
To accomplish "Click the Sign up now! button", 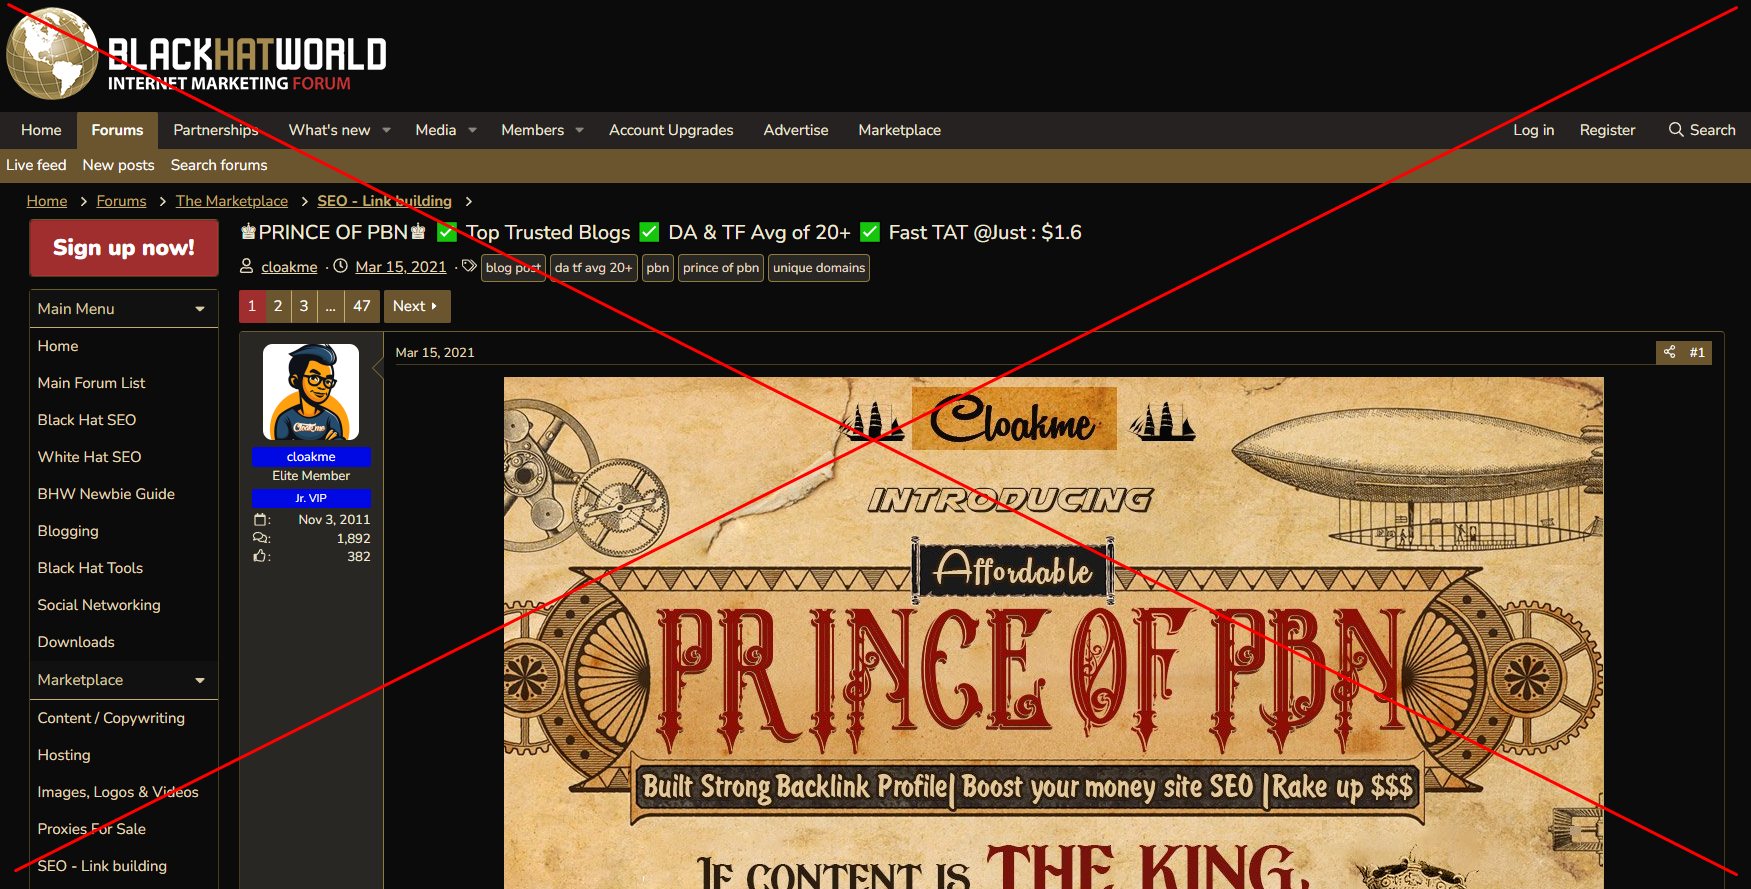I will [124, 248].
